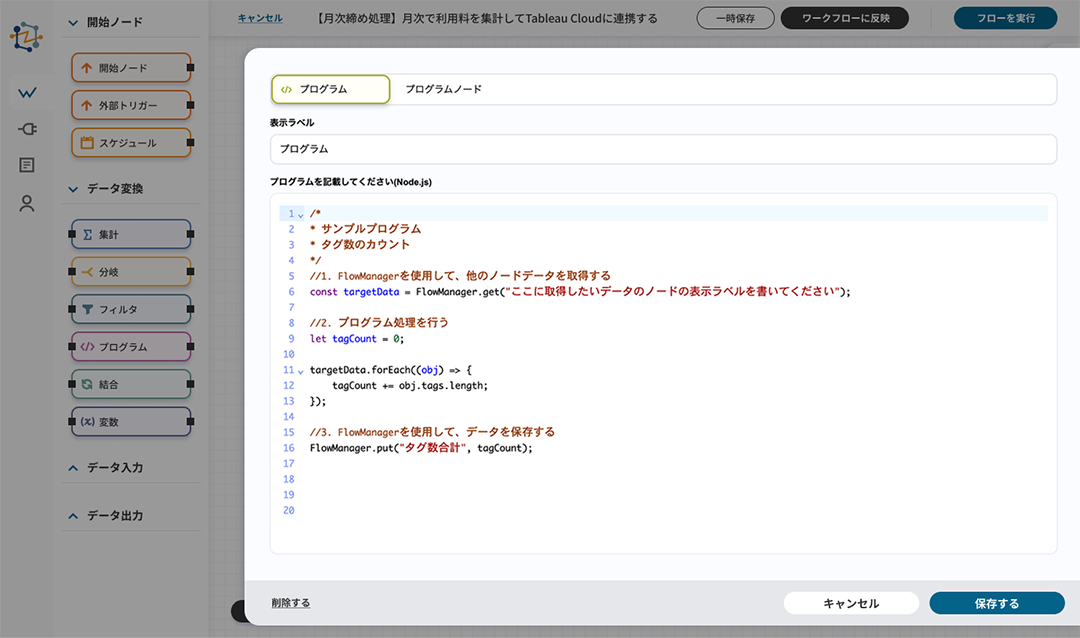Open the connector plug icon in sidebar
Screen dimensions: 1080x638
(27, 129)
